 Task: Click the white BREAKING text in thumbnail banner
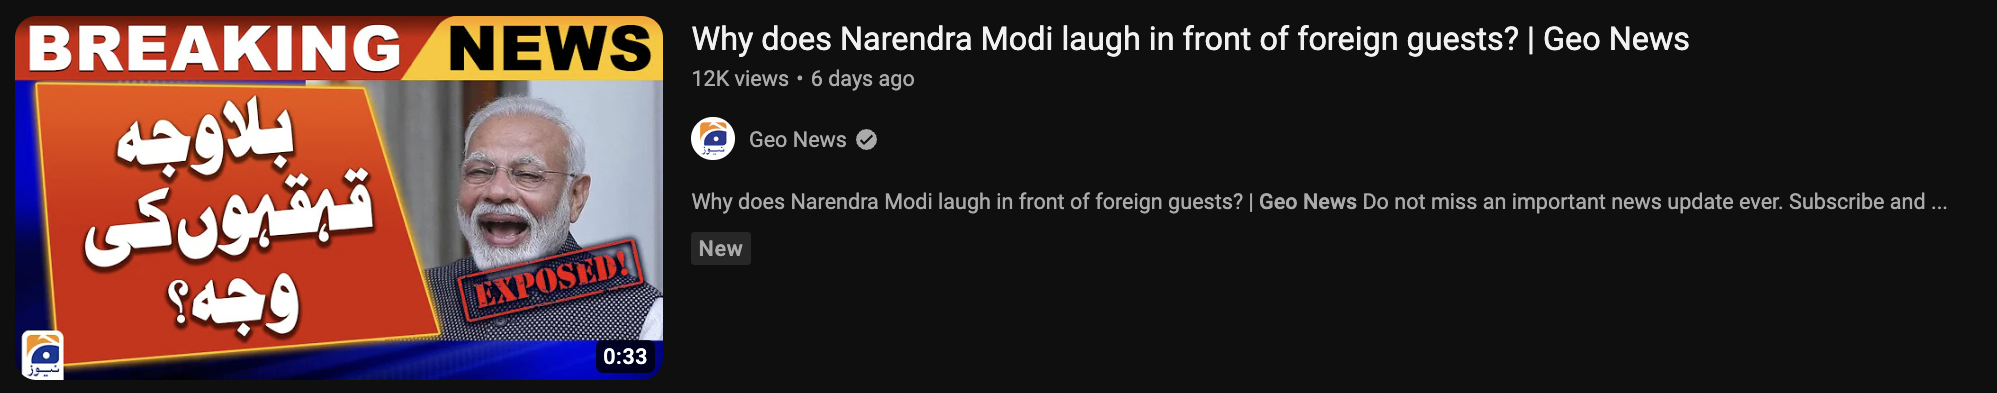click(216, 48)
